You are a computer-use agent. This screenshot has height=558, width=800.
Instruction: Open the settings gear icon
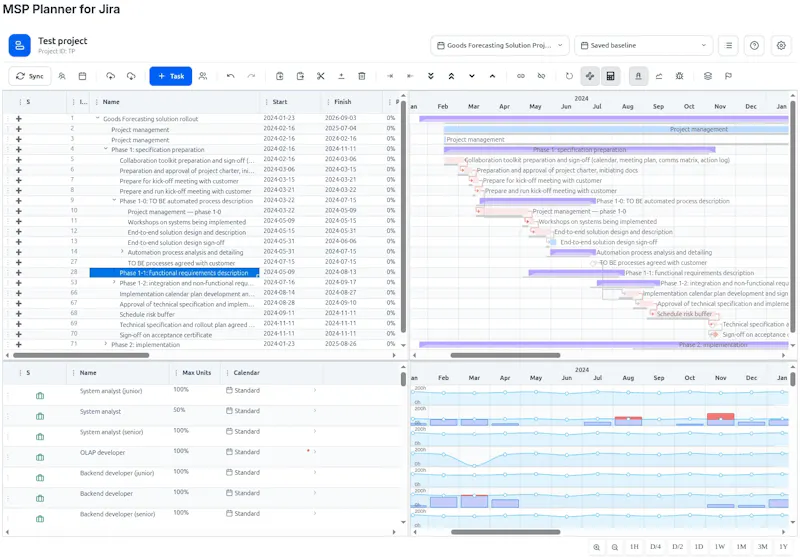(781, 45)
